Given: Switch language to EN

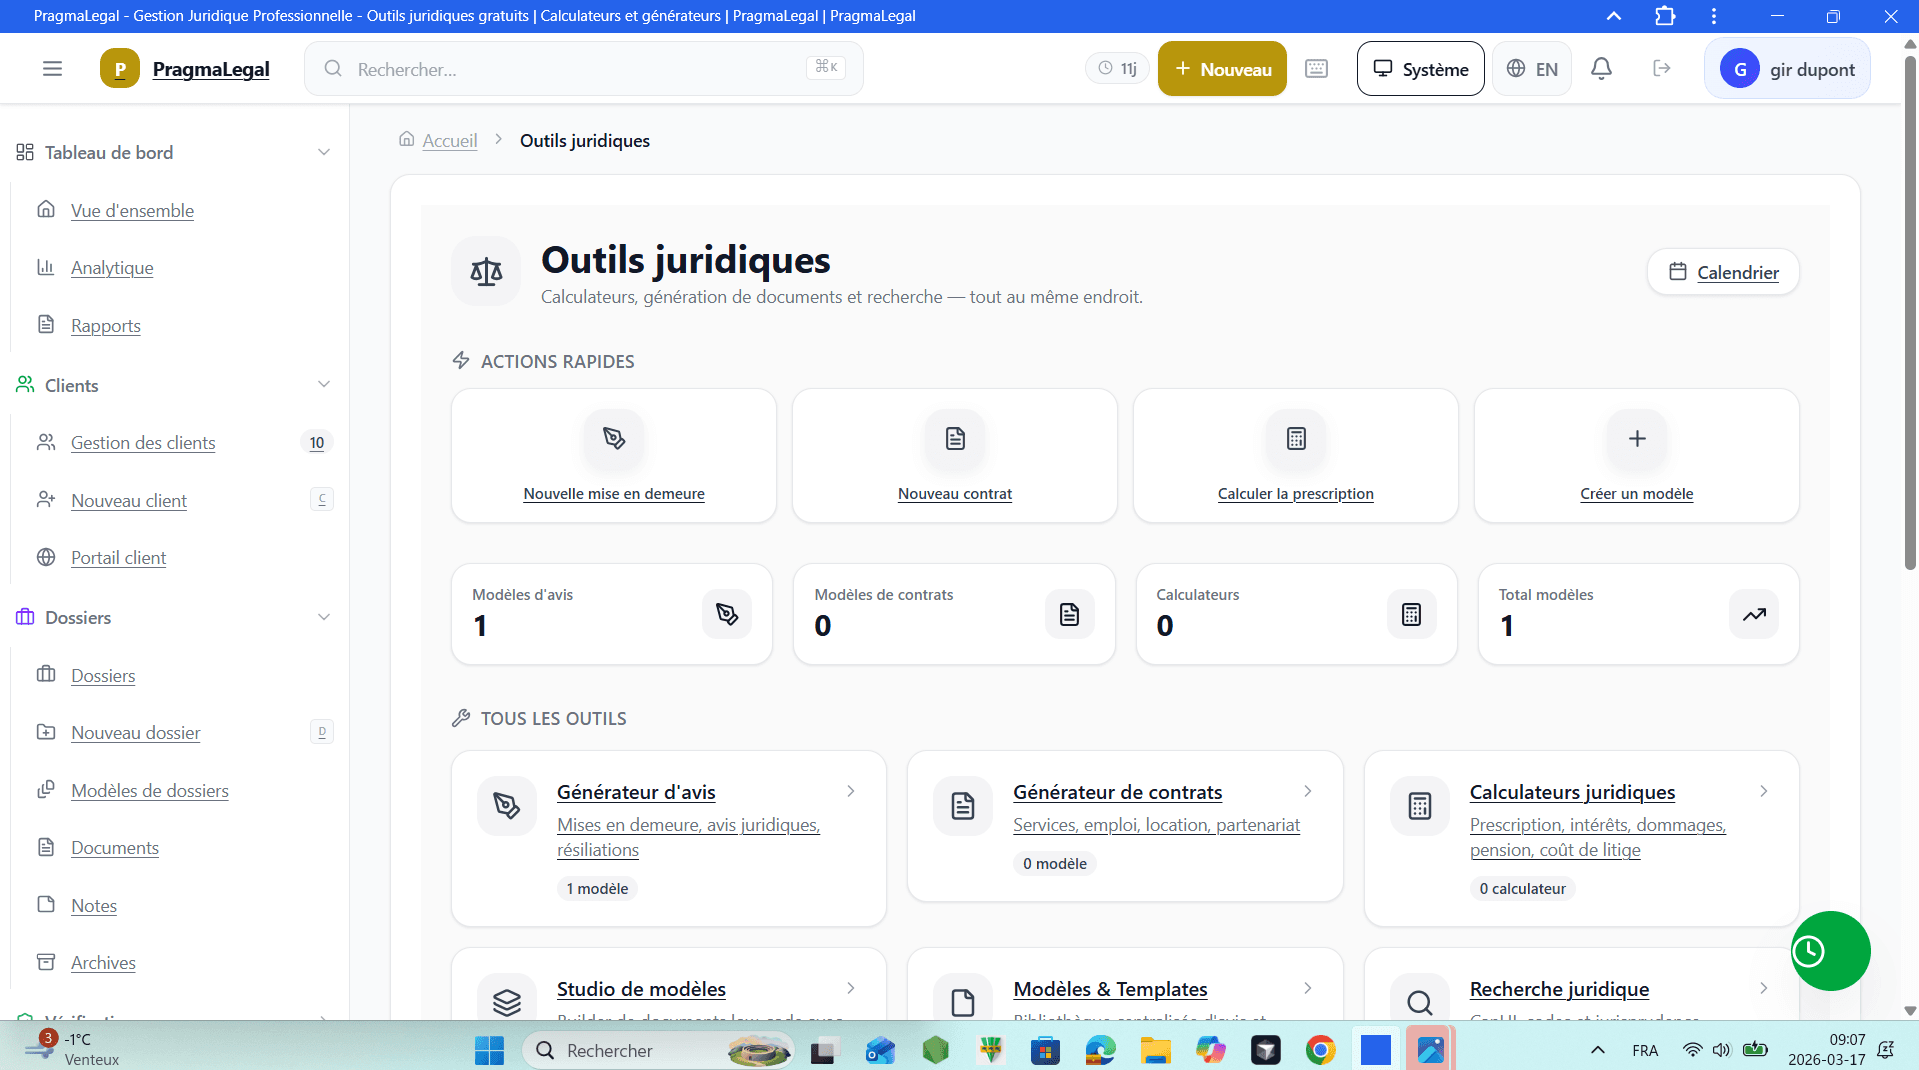Looking at the screenshot, I should 1532,69.
